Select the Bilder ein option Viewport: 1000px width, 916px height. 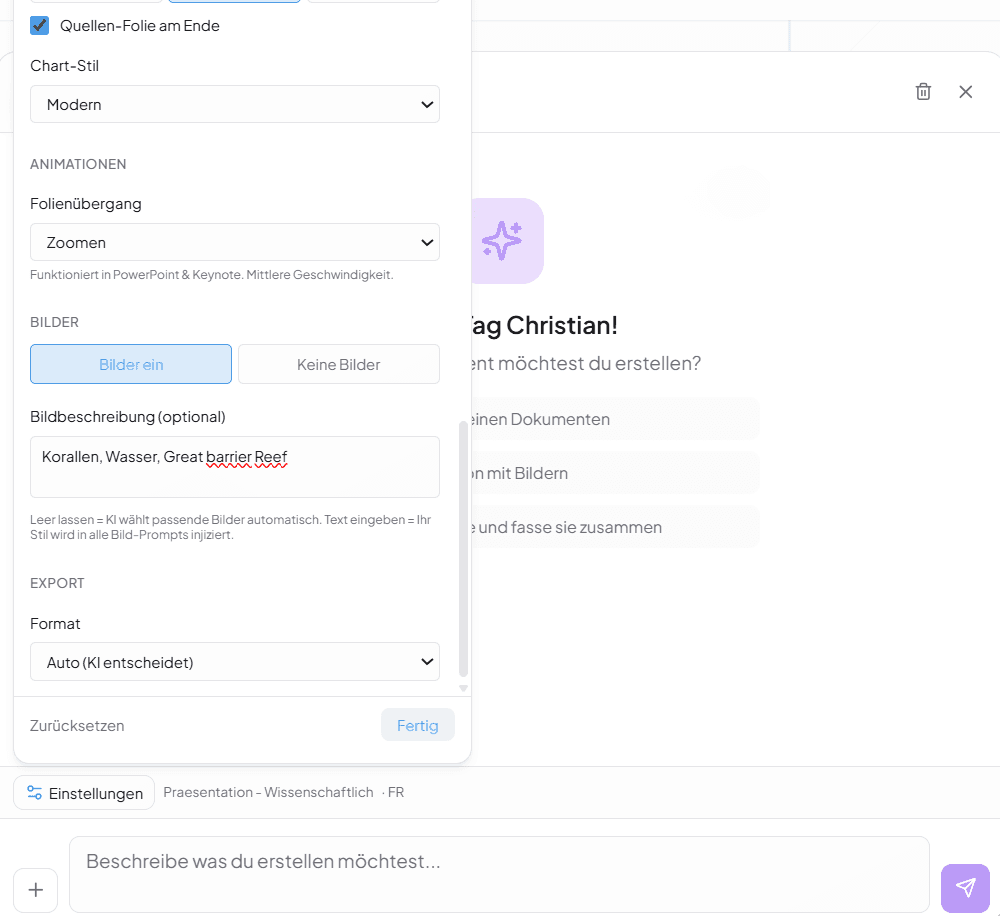(131, 364)
